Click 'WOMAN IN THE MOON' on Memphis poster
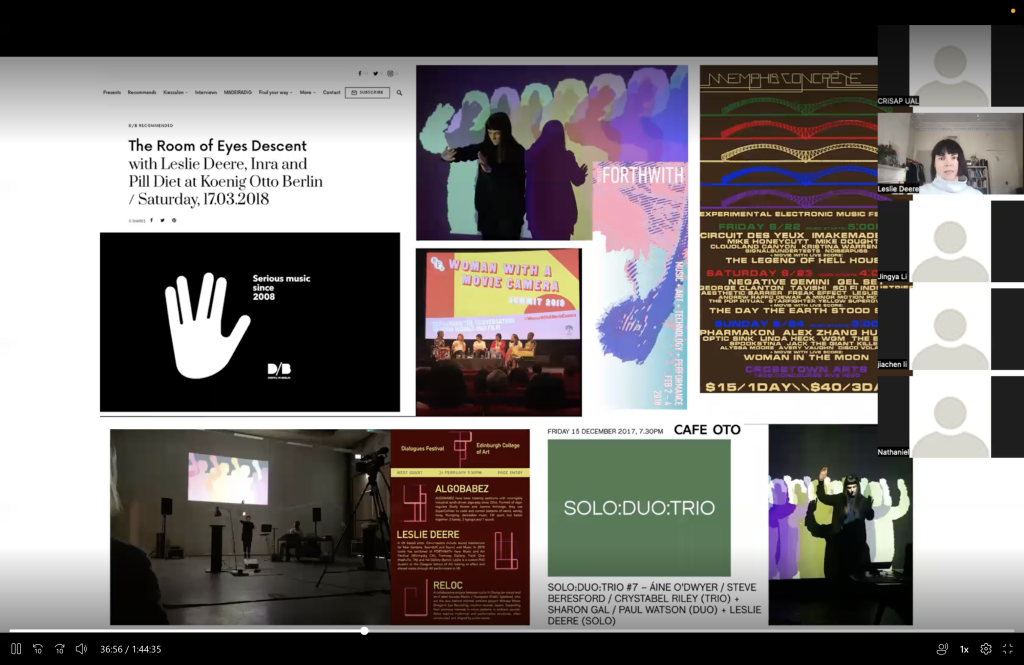Image resolution: width=1024 pixels, height=665 pixels. point(806,357)
